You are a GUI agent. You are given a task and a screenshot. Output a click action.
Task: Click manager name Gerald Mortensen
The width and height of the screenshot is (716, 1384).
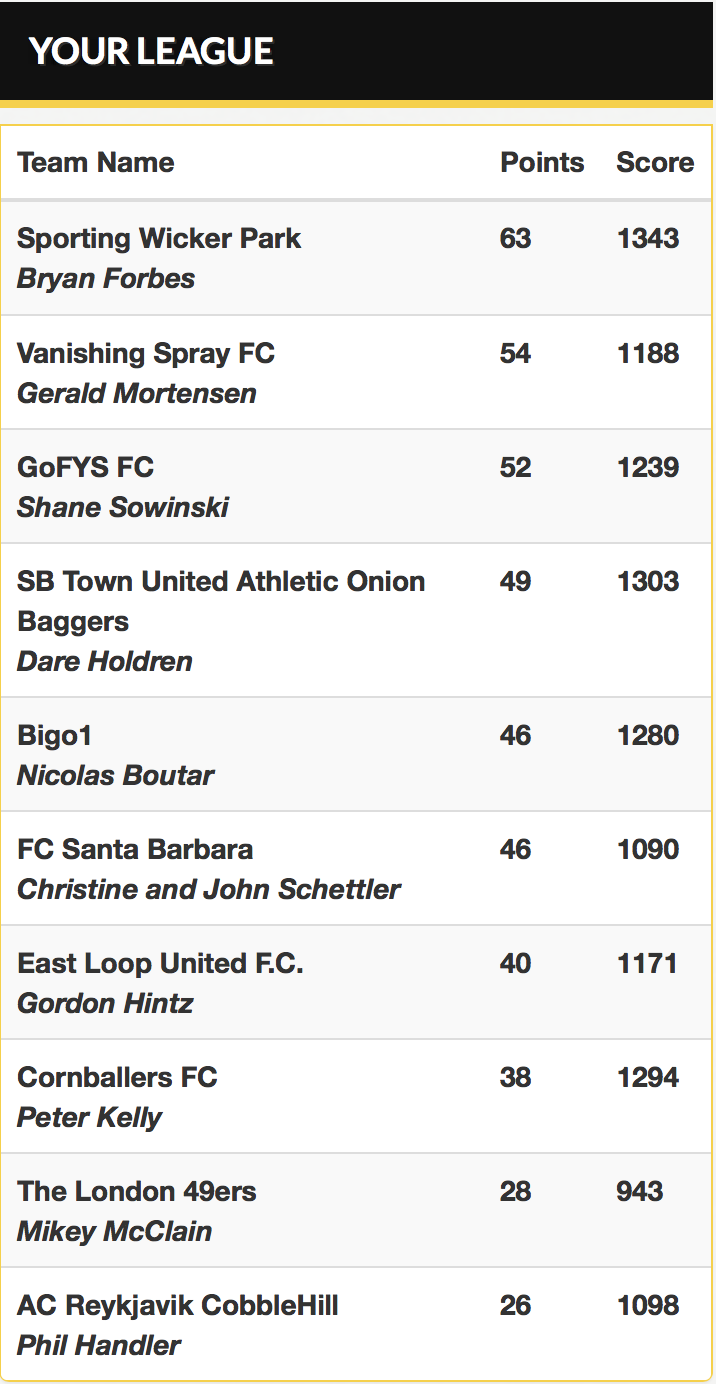(137, 393)
